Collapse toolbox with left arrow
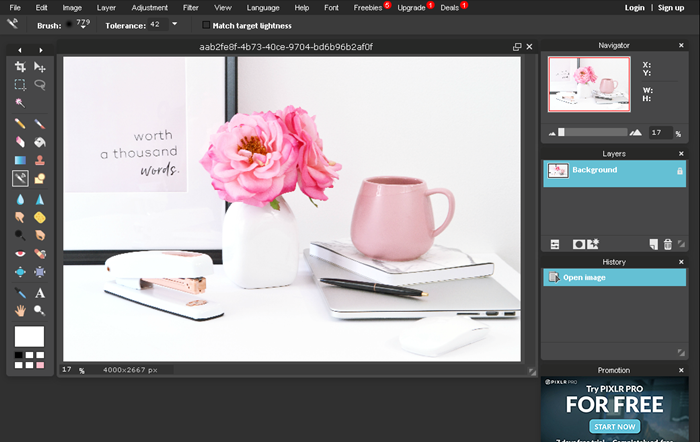Image resolution: width=700 pixels, height=442 pixels. 20,50
